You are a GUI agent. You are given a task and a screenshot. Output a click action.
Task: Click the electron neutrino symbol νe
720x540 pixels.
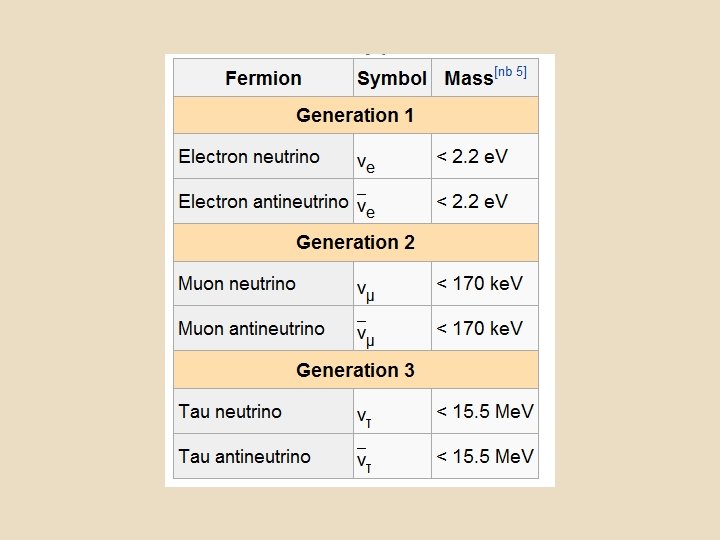click(x=366, y=161)
